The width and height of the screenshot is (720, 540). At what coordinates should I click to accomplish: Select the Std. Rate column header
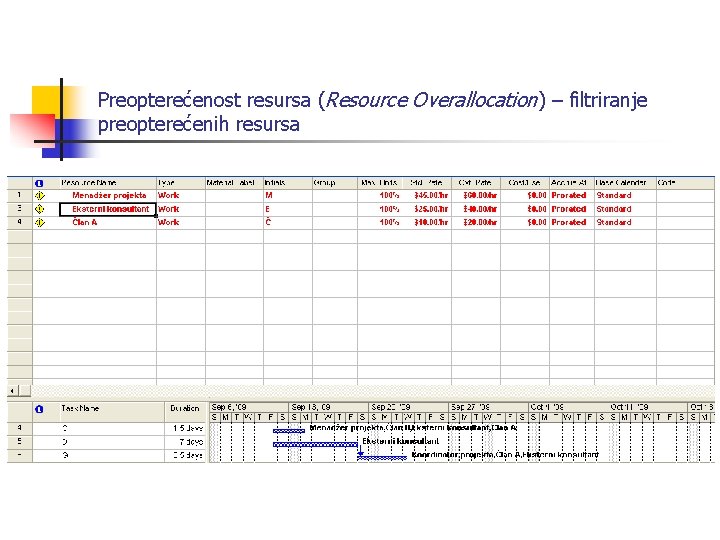(427, 183)
